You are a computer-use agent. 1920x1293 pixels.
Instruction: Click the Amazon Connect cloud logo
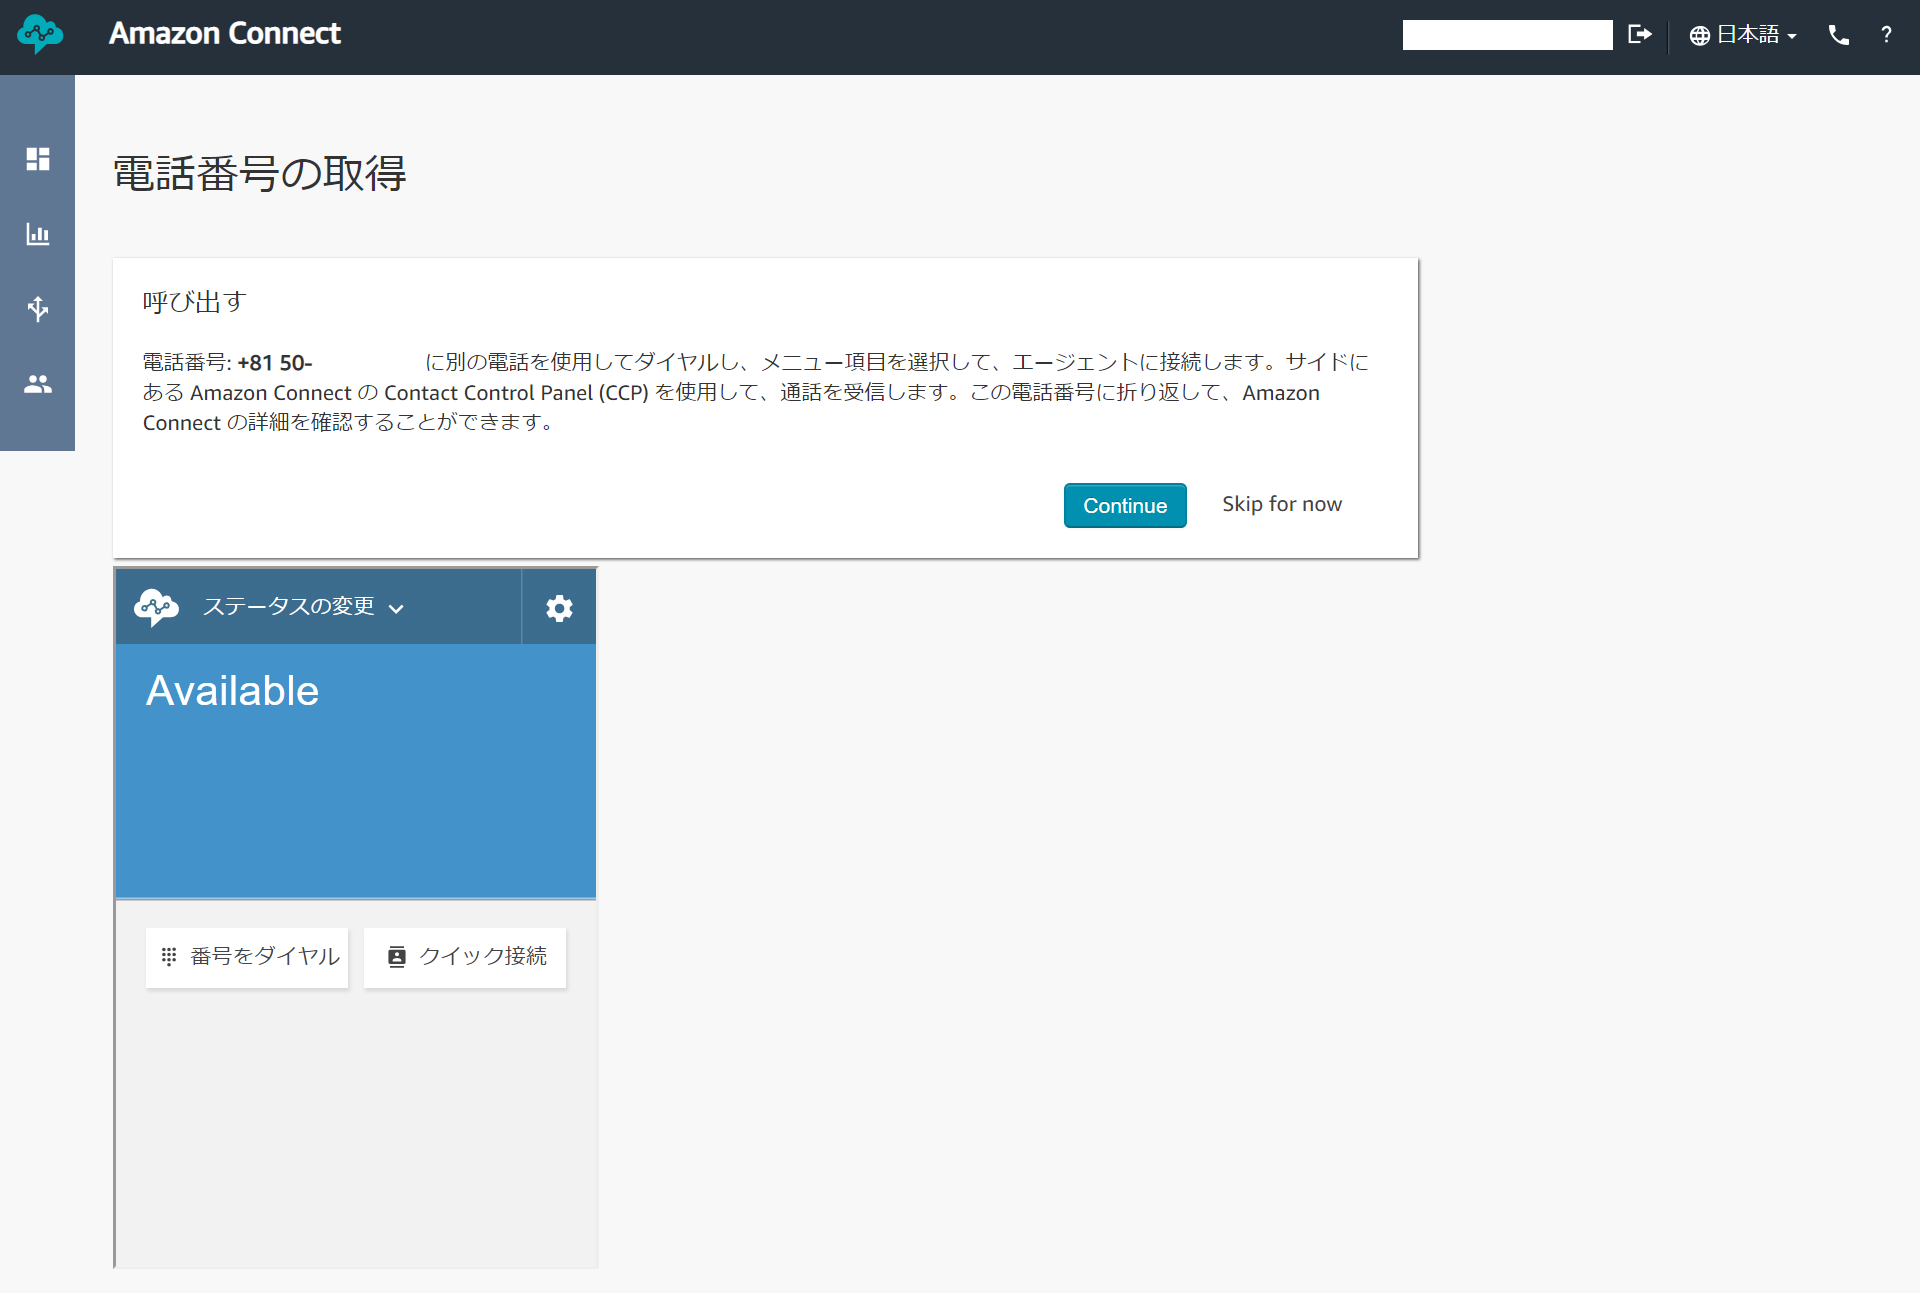point(39,34)
